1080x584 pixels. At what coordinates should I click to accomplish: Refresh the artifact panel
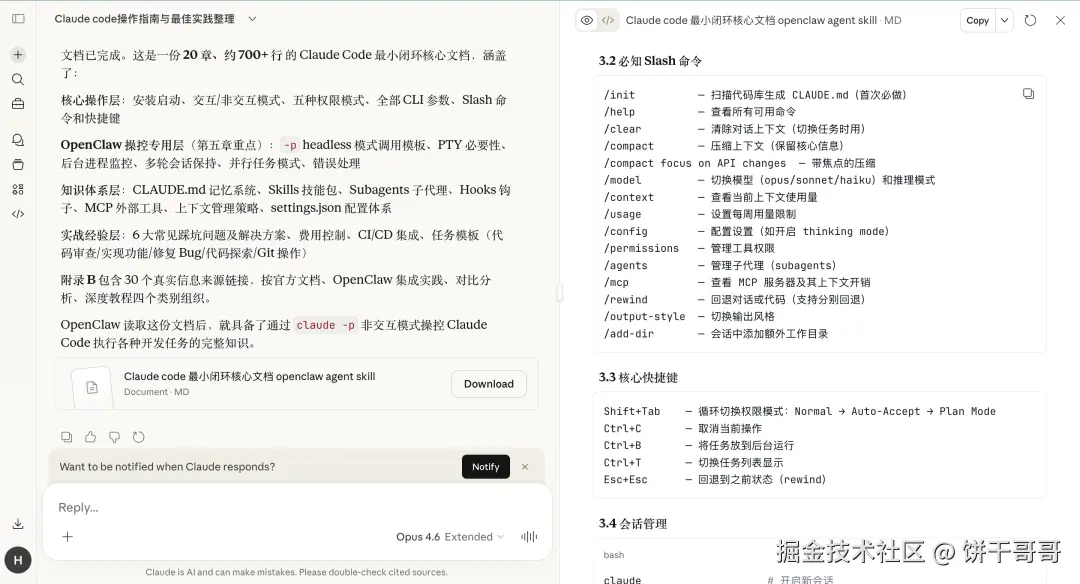(x=1030, y=21)
